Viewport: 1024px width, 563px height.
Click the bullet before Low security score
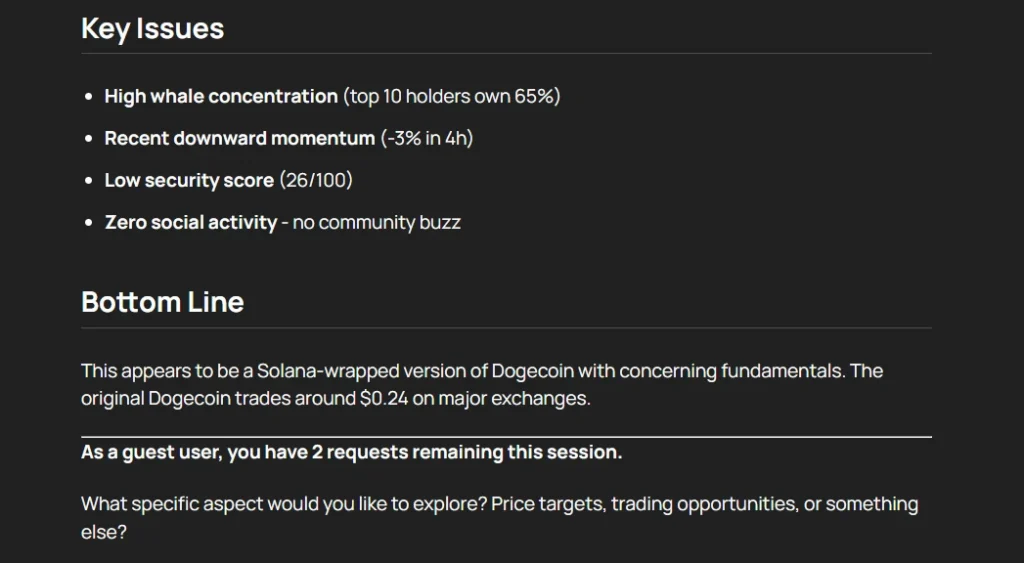[89, 181]
